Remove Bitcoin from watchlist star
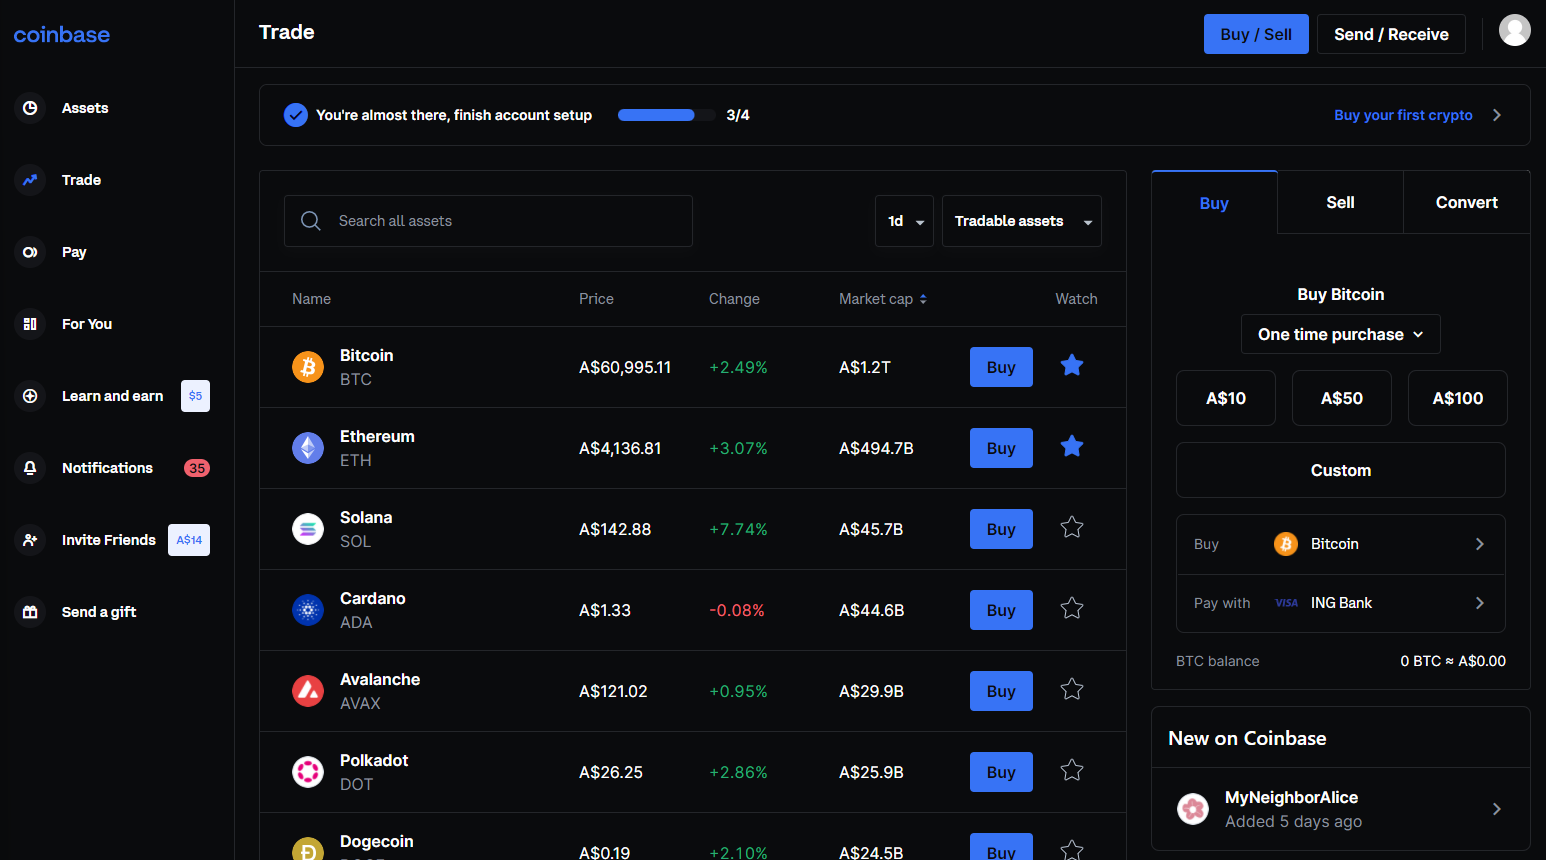1546x860 pixels. 1072,366
